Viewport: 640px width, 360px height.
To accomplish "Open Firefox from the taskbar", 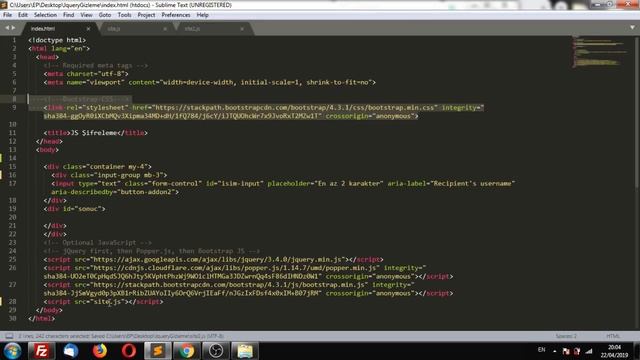I will (x=99, y=351).
